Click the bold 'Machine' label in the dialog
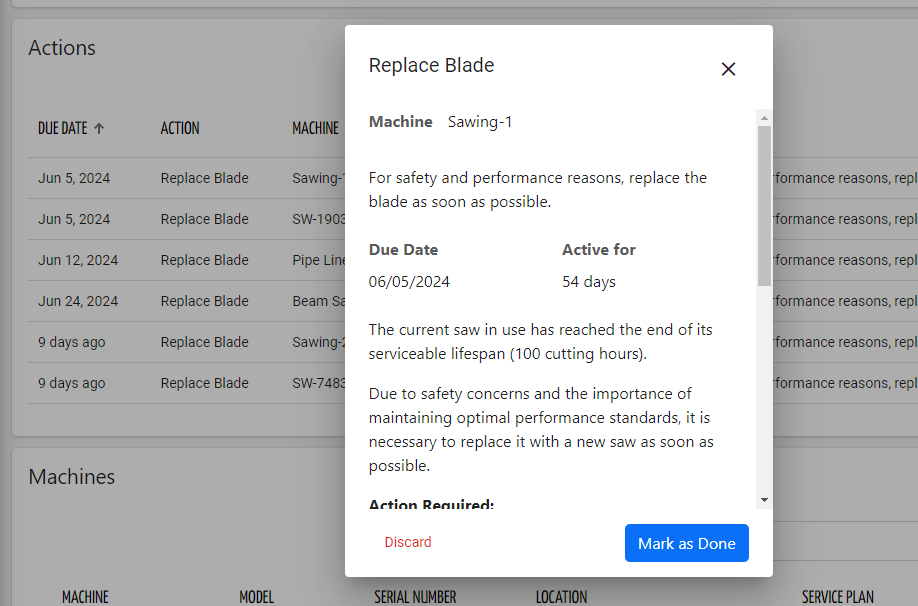This screenshot has height=606, width=918. [x=400, y=122]
